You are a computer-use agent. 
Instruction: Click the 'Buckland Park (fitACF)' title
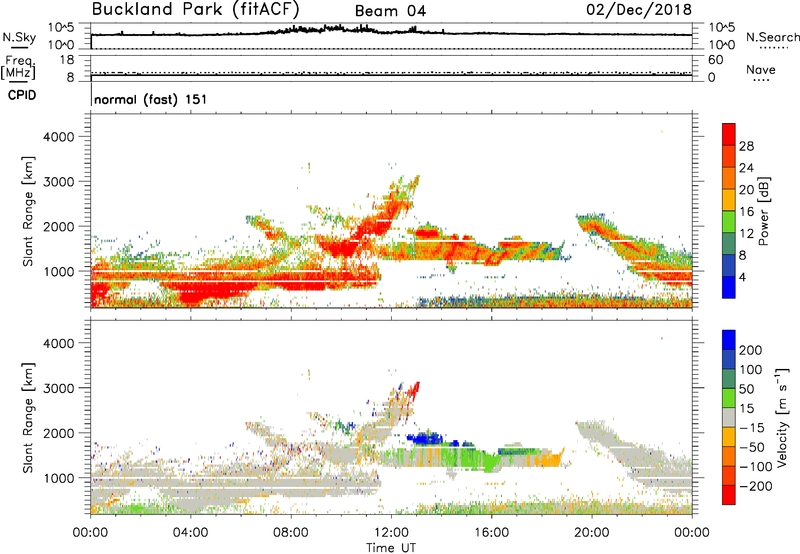click(x=195, y=10)
